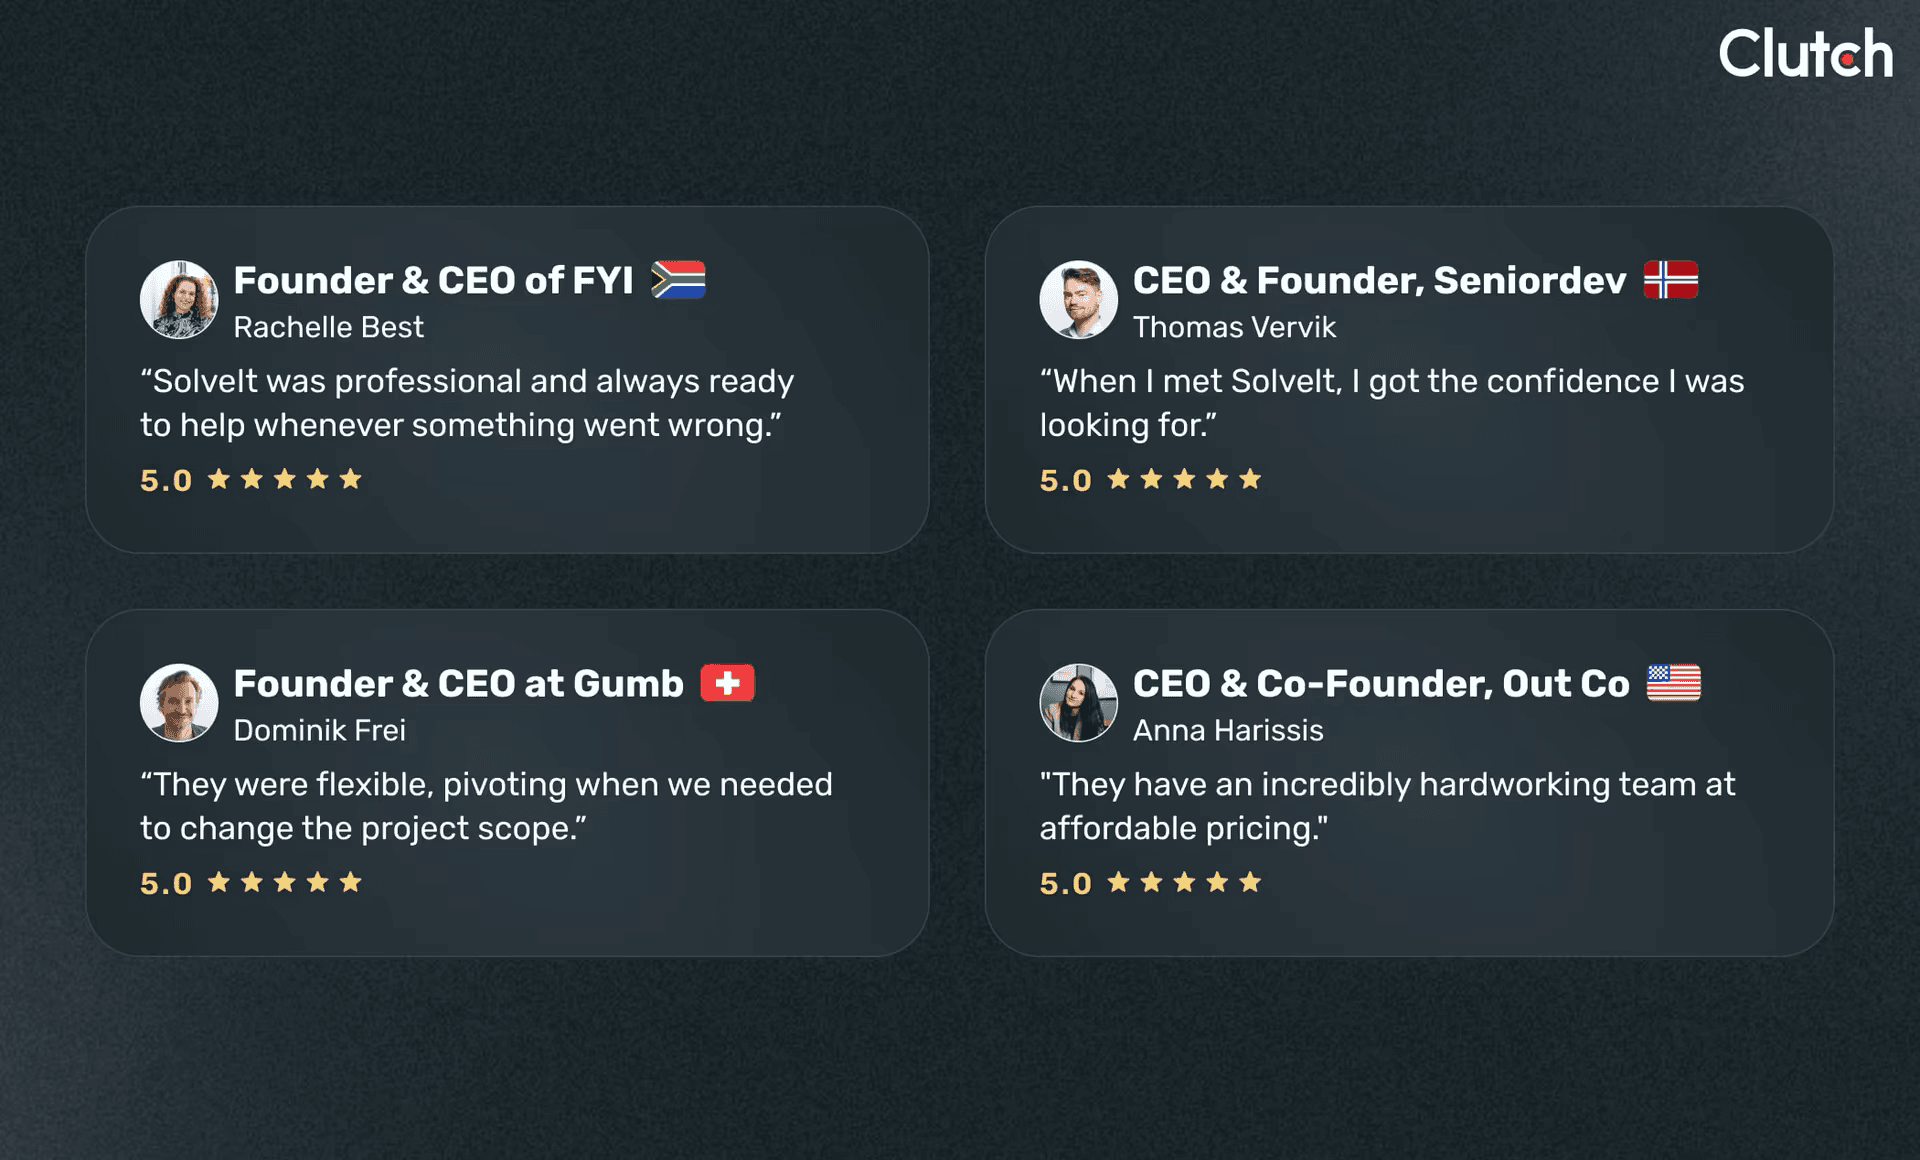Click the five stars under Anna Harissis's quote

coord(1184,883)
